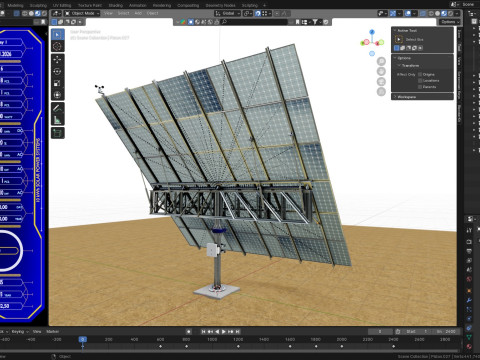This screenshot has width=480, height=360.
Task: Open the Object Data green triangle tab
Action: point(469,337)
